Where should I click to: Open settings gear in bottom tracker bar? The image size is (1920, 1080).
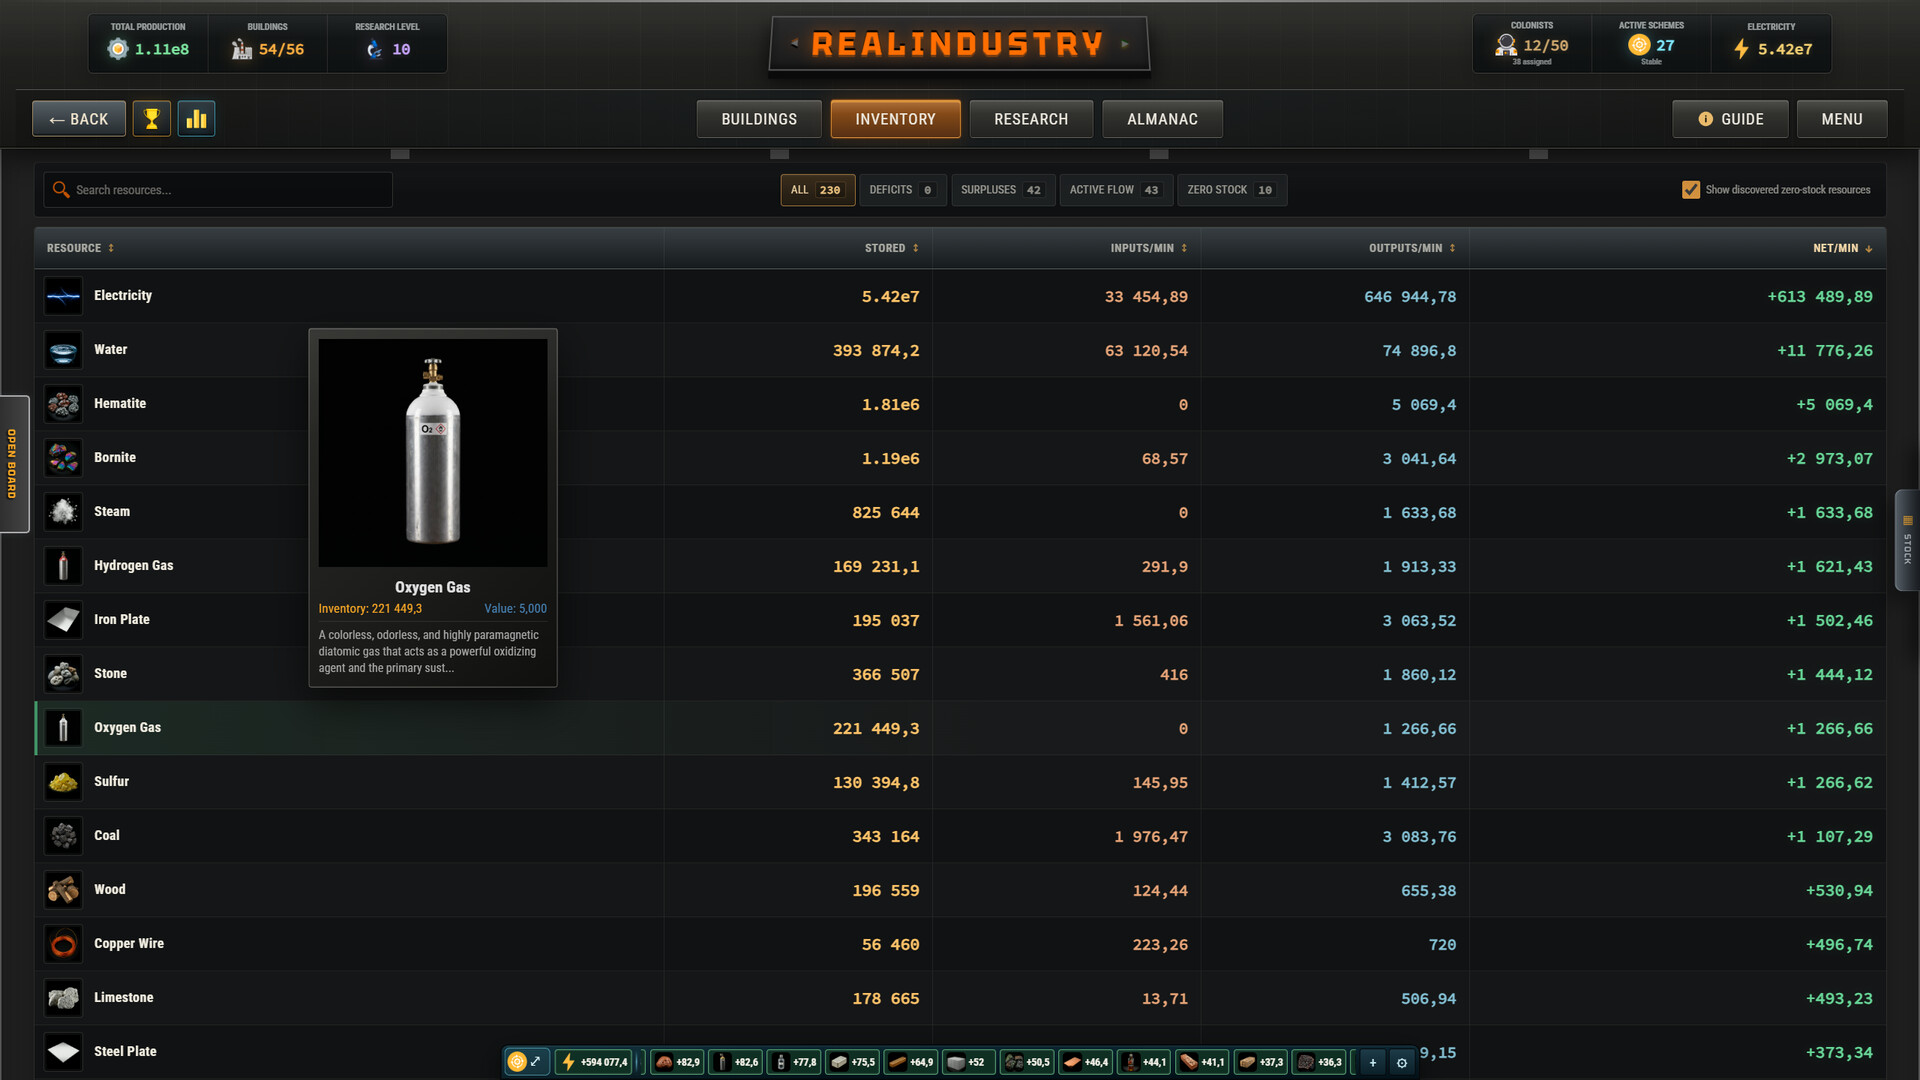(1402, 1062)
